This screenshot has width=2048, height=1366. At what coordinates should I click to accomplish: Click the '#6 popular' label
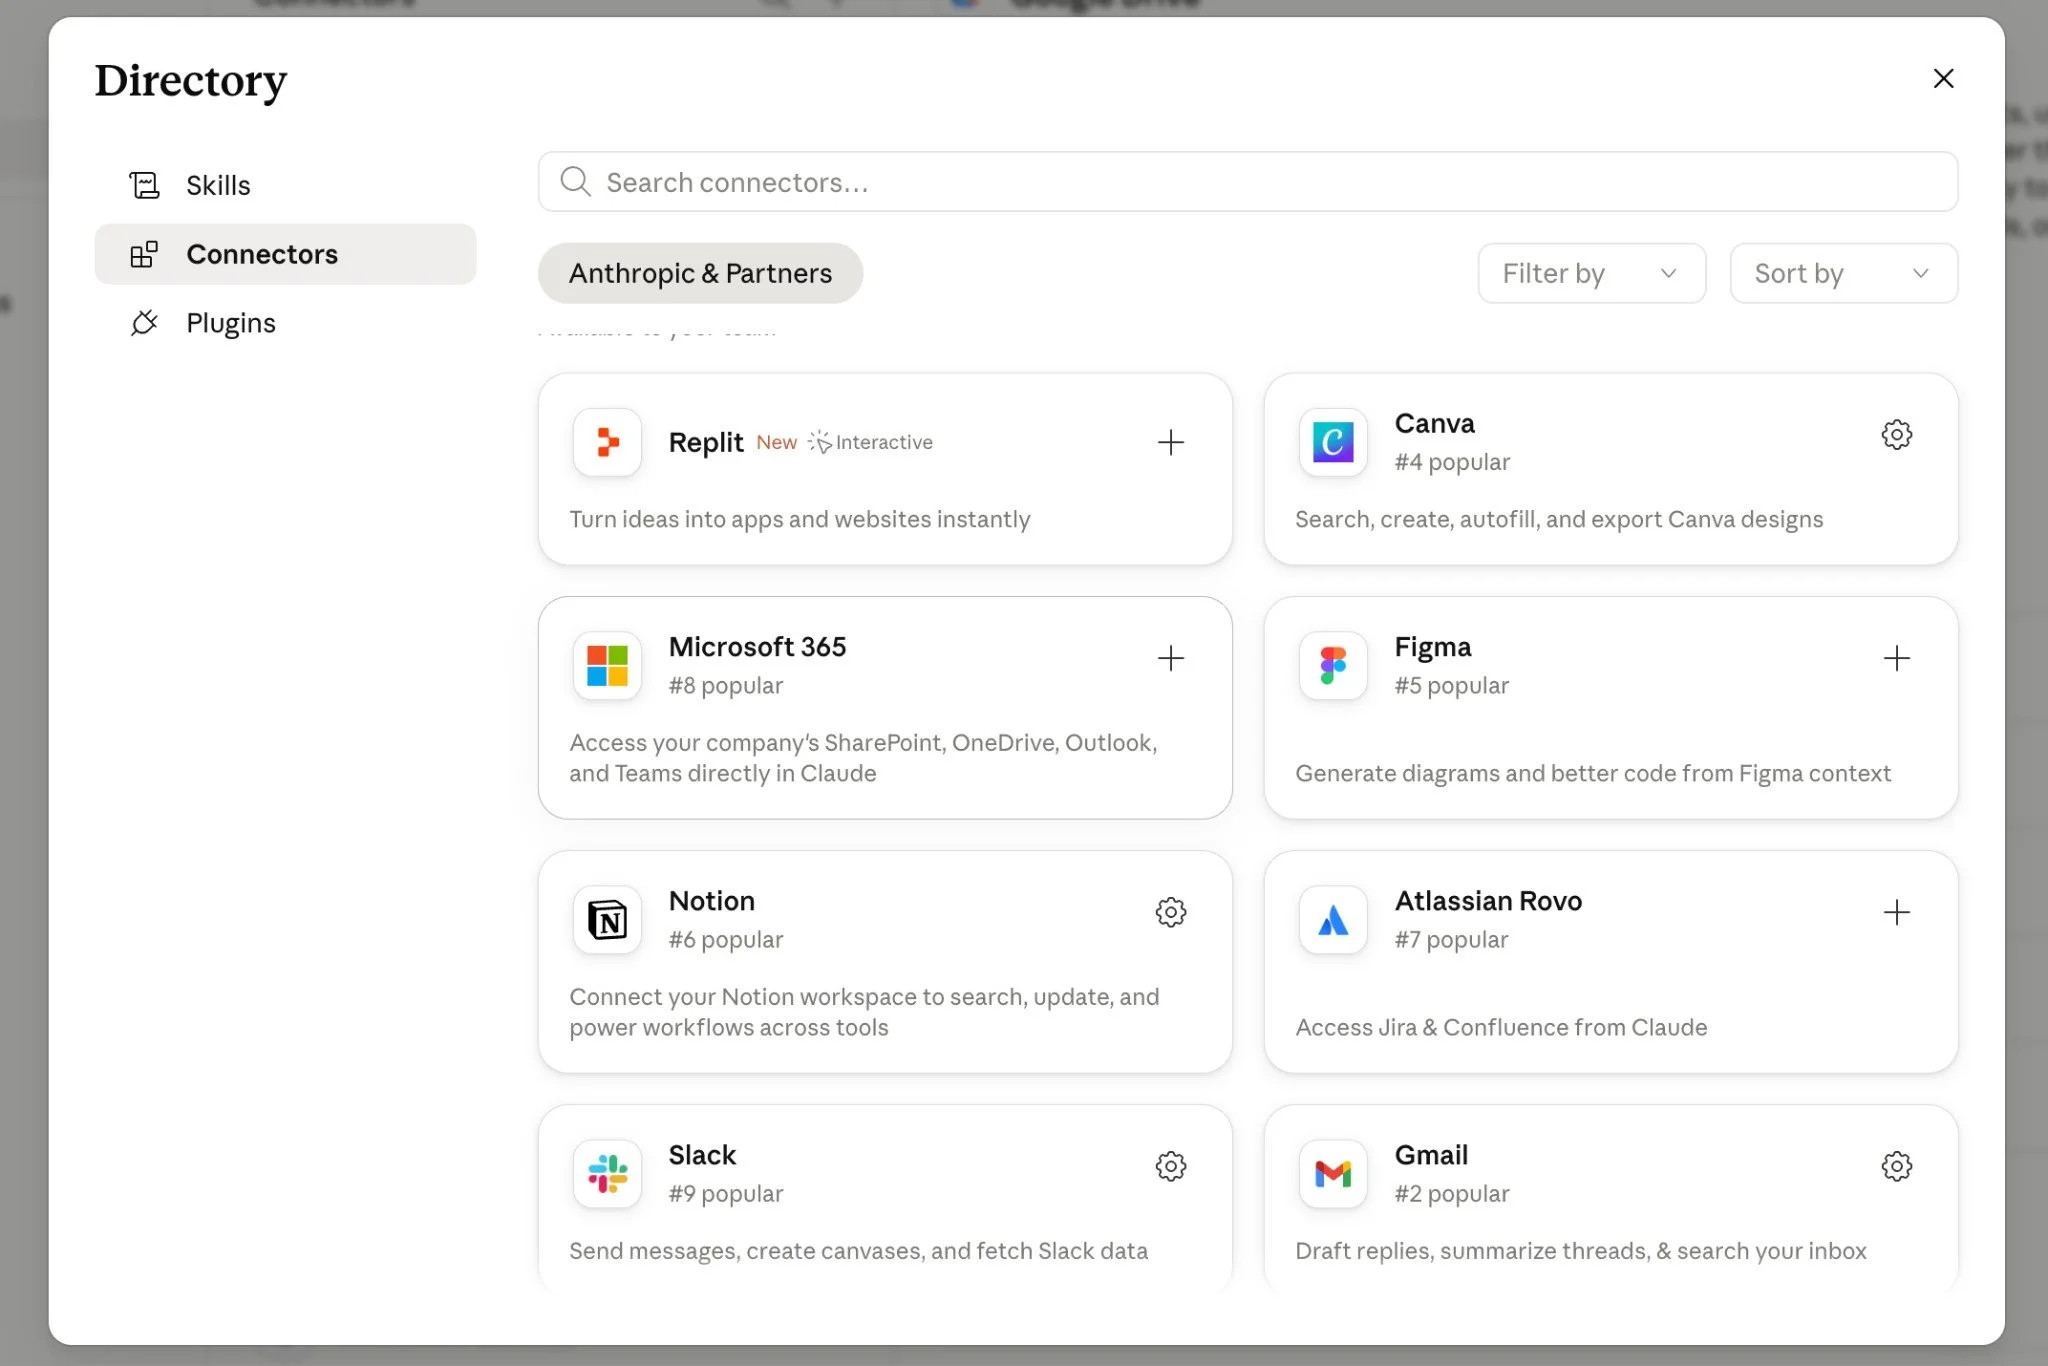coord(725,940)
